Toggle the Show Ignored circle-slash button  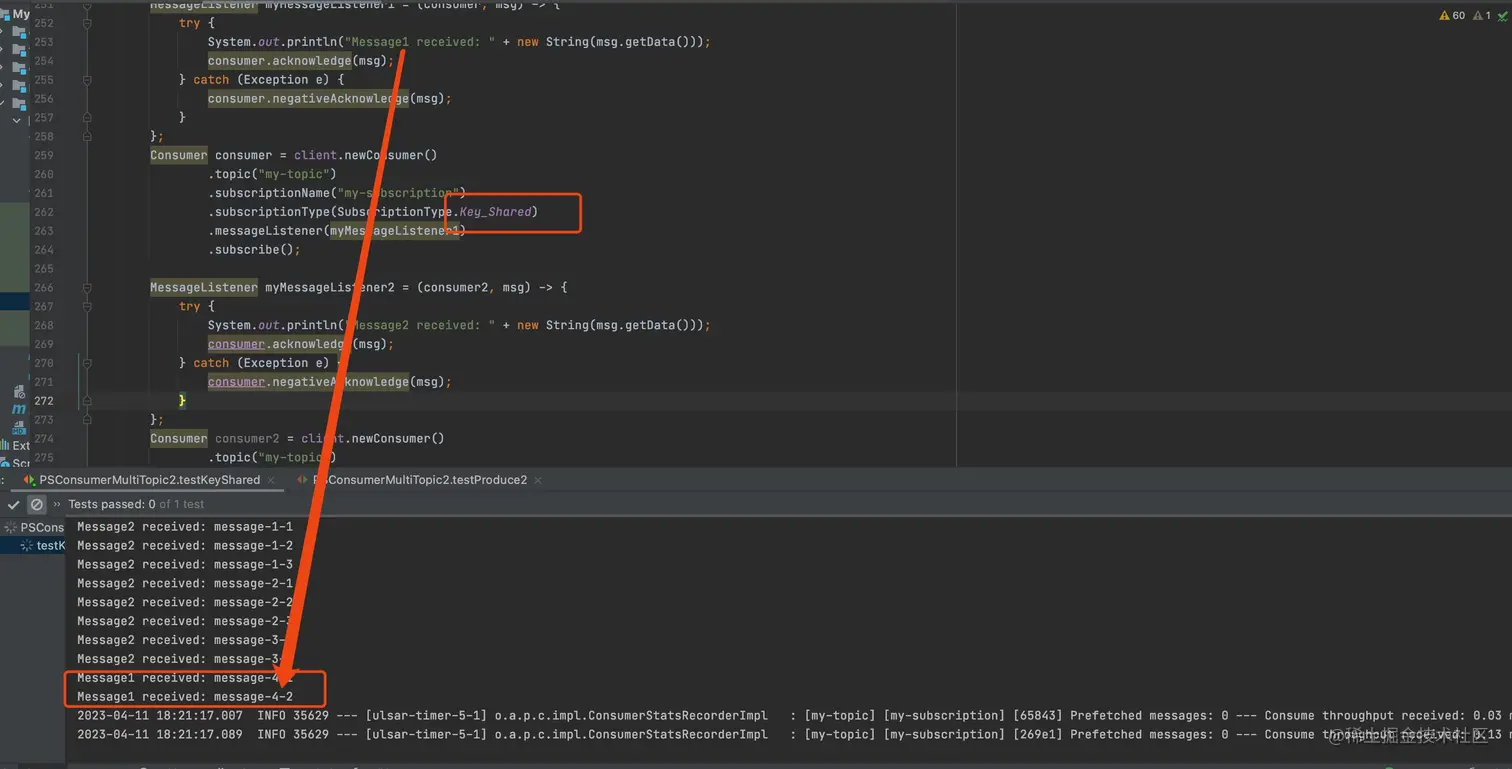click(36, 505)
